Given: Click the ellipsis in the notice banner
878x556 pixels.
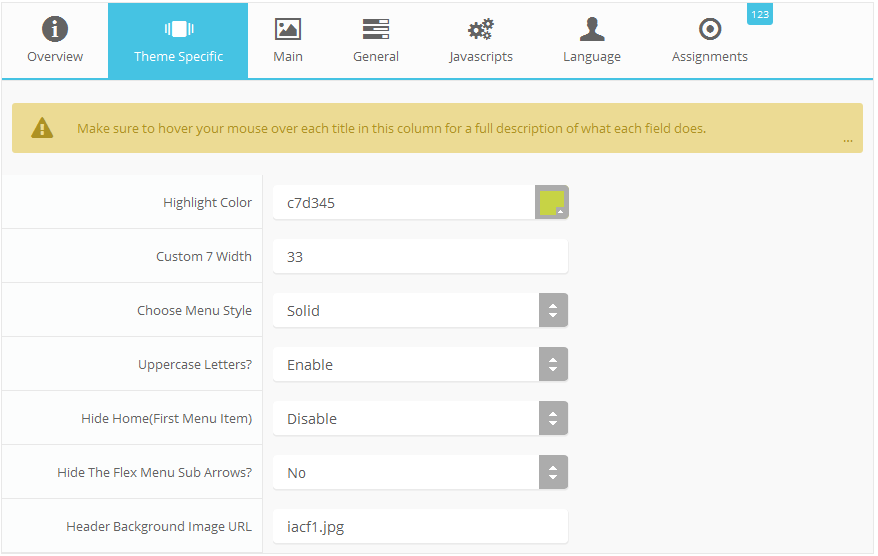Looking at the screenshot, I should click(848, 141).
